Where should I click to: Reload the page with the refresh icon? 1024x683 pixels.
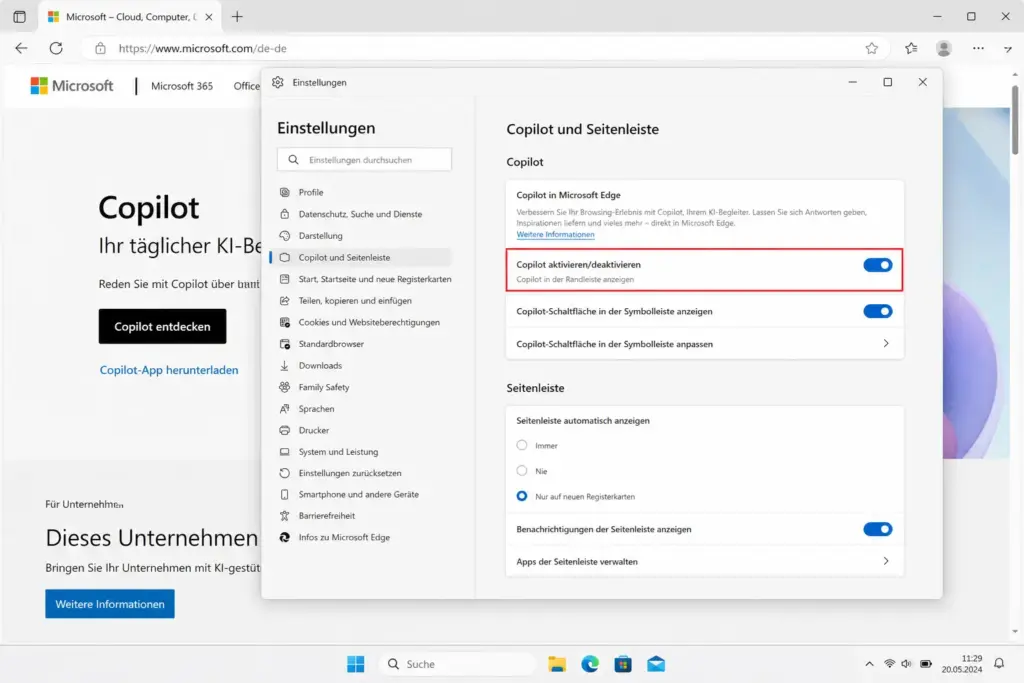coord(56,48)
